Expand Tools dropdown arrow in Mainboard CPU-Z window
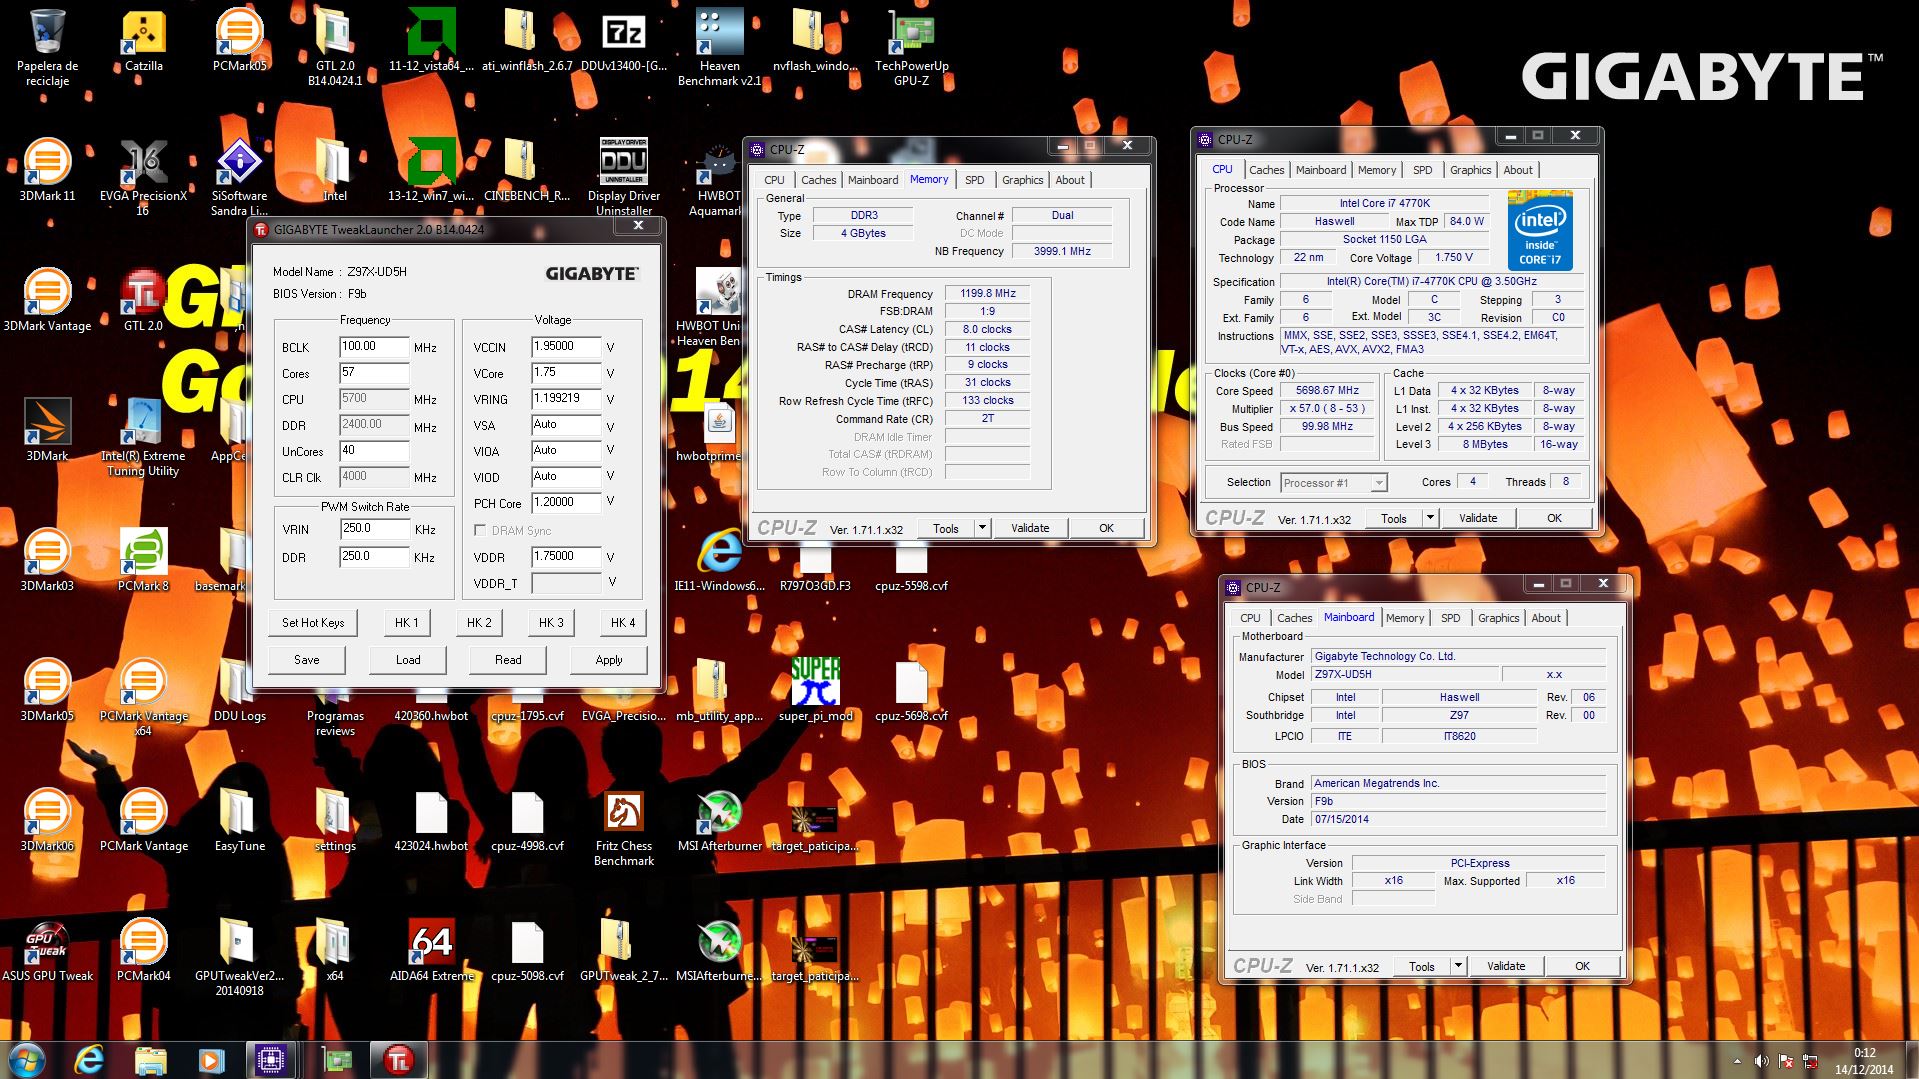Screen dimensions: 1919x1079 (1458, 966)
